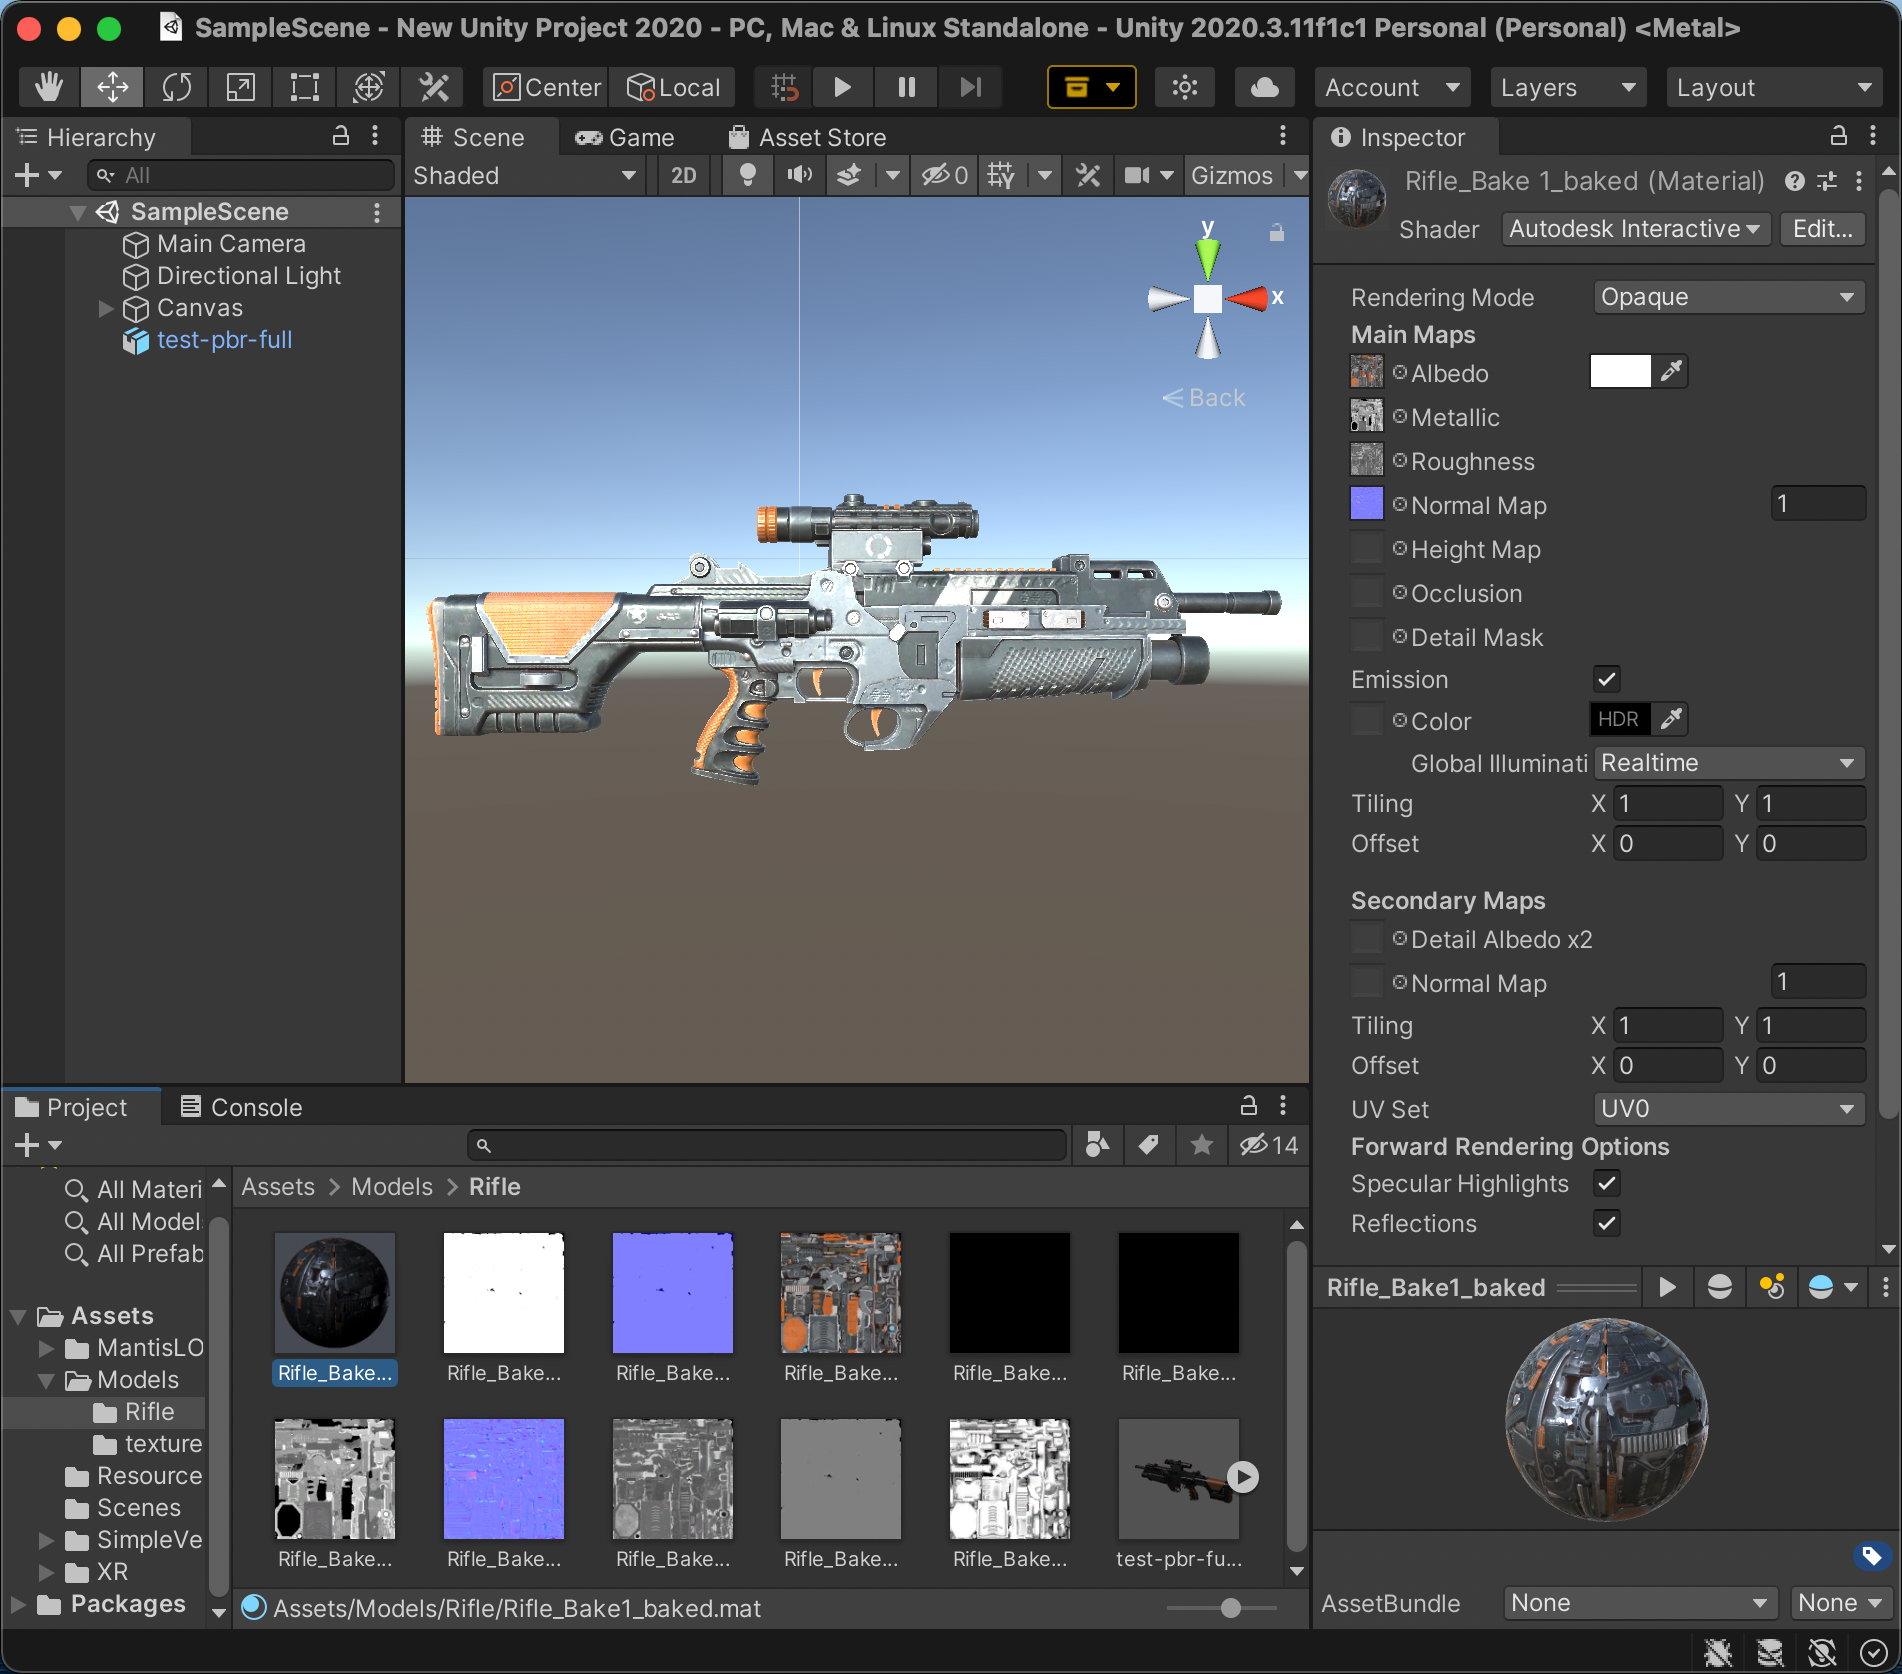
Task: Select the Hand tool
Action: [x=49, y=87]
